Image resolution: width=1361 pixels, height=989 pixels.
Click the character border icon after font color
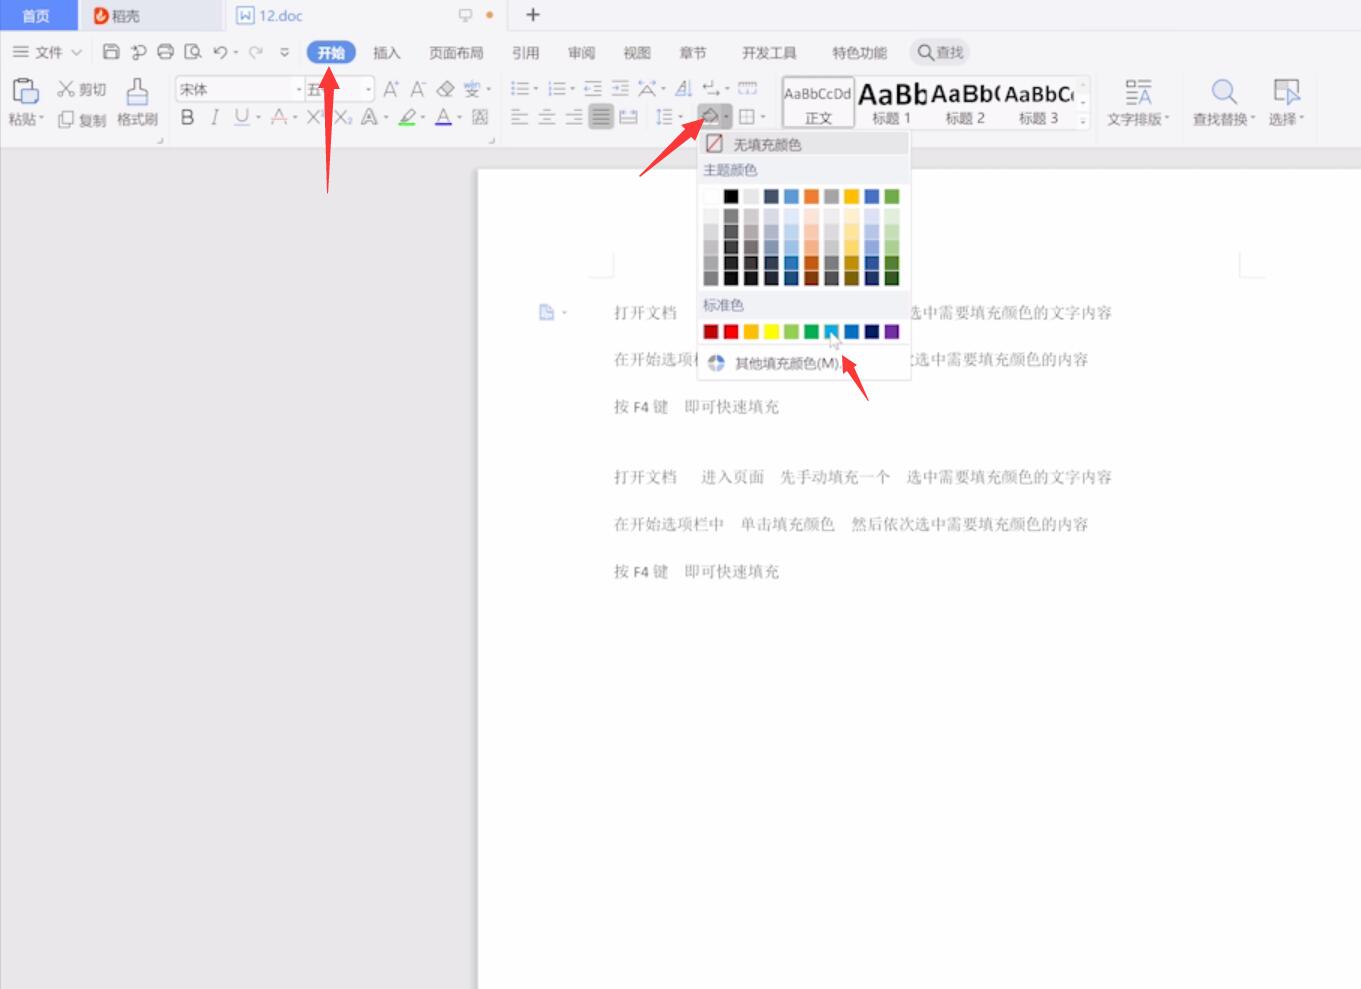pyautogui.click(x=480, y=117)
